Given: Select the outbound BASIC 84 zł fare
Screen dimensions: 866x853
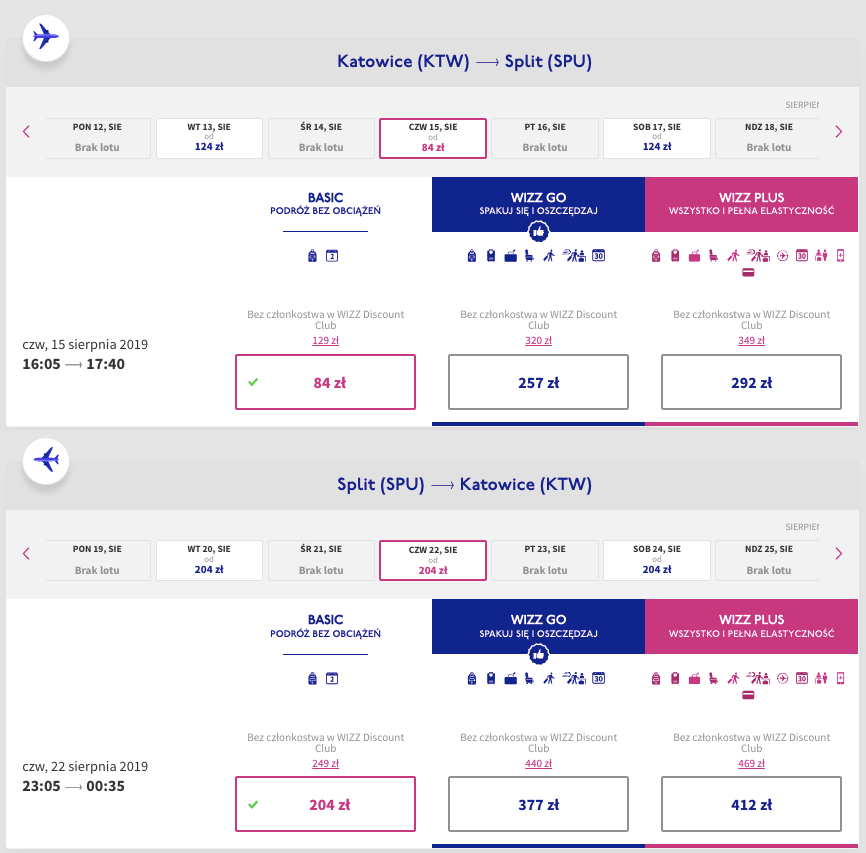Looking at the screenshot, I should [325, 382].
